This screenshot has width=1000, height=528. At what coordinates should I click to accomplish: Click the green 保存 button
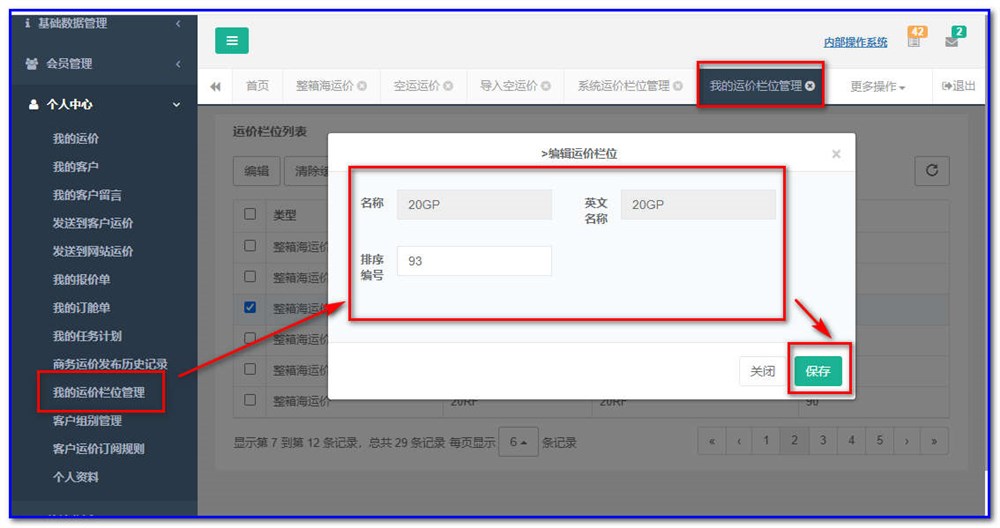coord(818,371)
